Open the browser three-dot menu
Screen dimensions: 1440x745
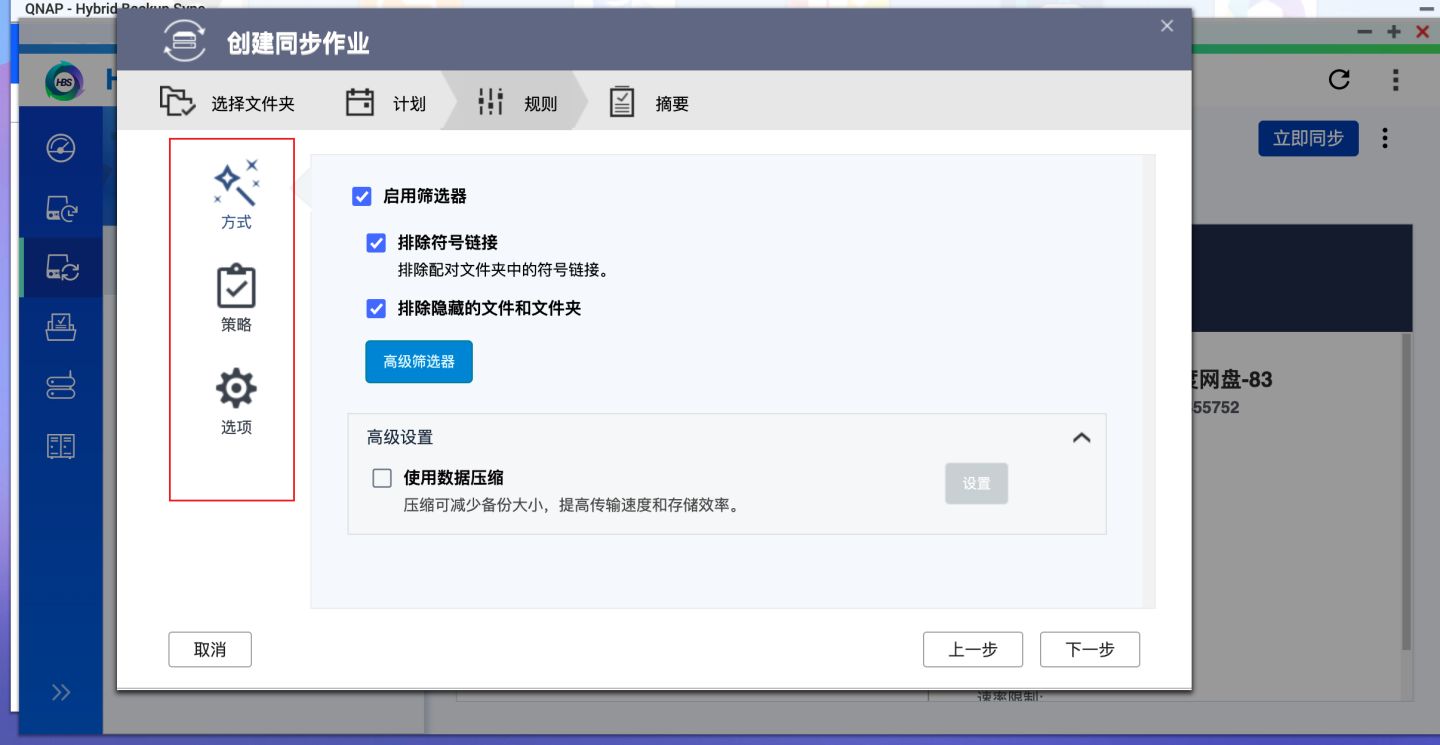(x=1395, y=80)
